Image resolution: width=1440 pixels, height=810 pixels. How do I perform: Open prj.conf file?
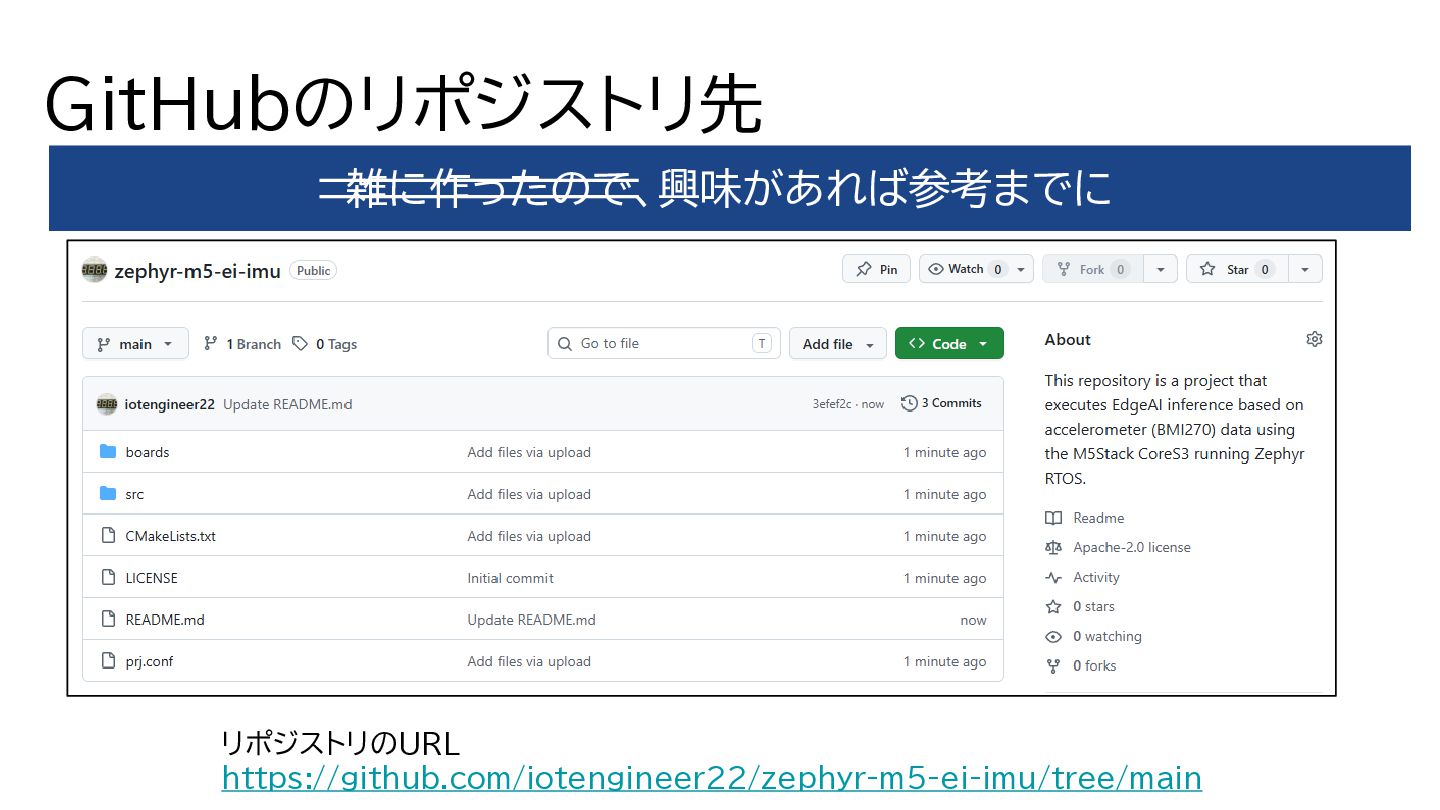(x=149, y=661)
